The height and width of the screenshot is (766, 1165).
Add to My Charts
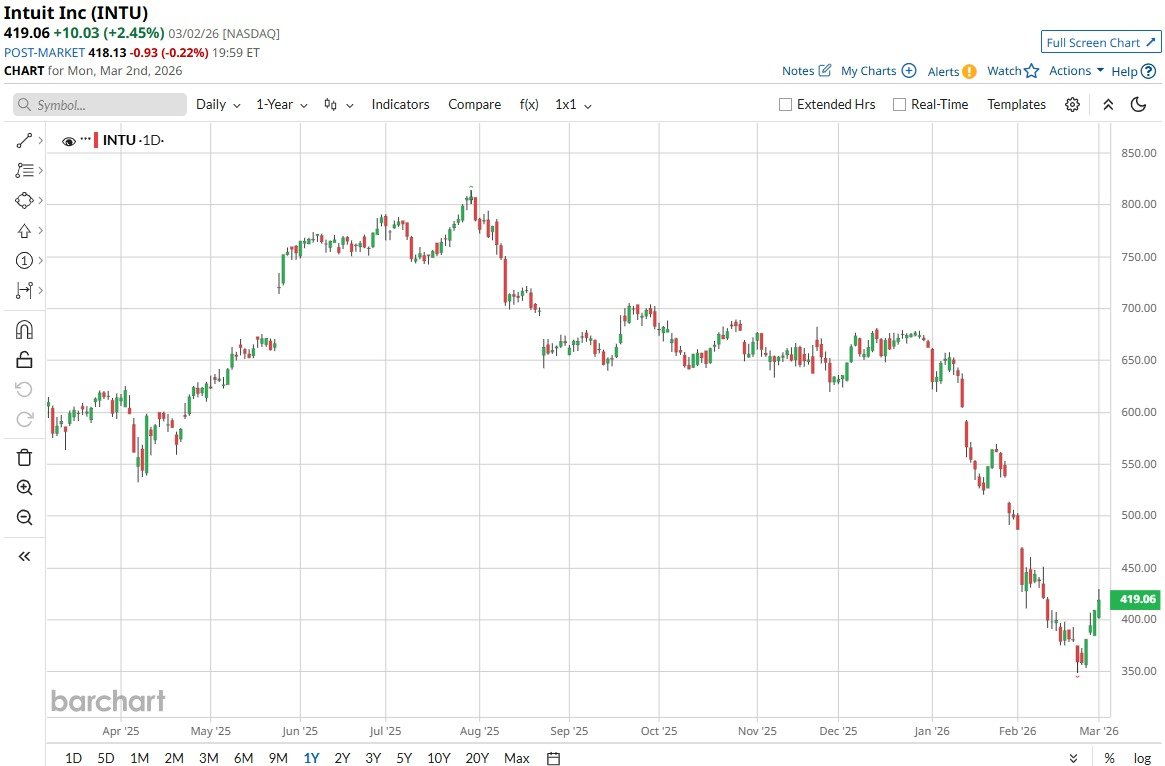coord(878,71)
